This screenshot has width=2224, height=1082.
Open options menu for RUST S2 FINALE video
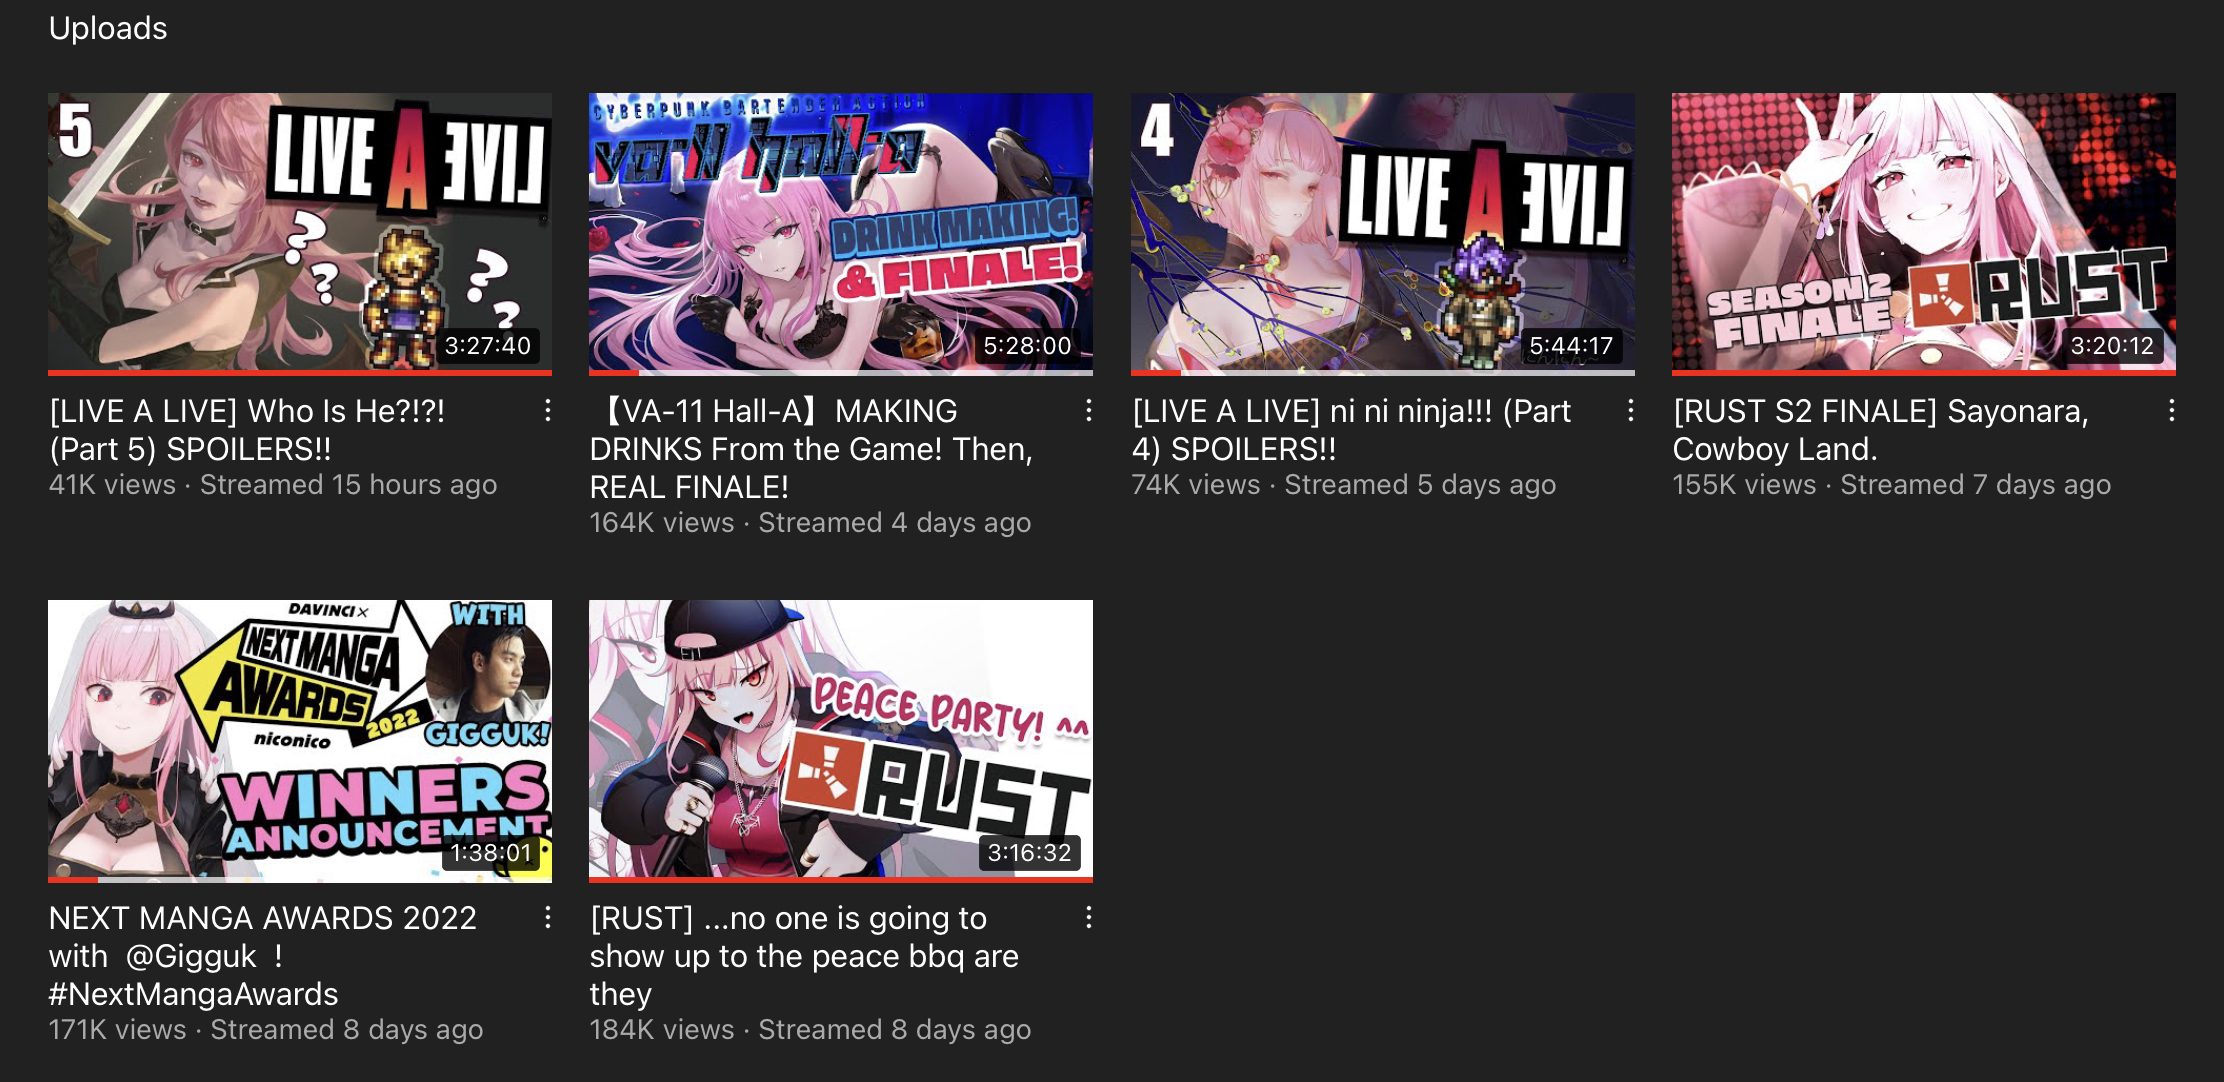click(2172, 410)
